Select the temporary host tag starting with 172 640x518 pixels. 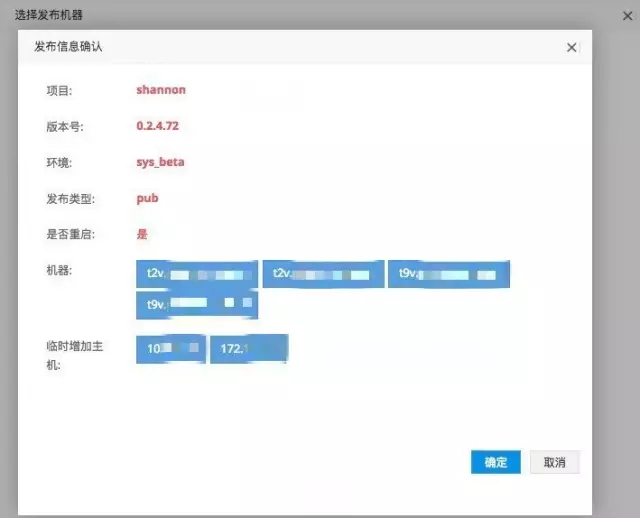click(249, 349)
